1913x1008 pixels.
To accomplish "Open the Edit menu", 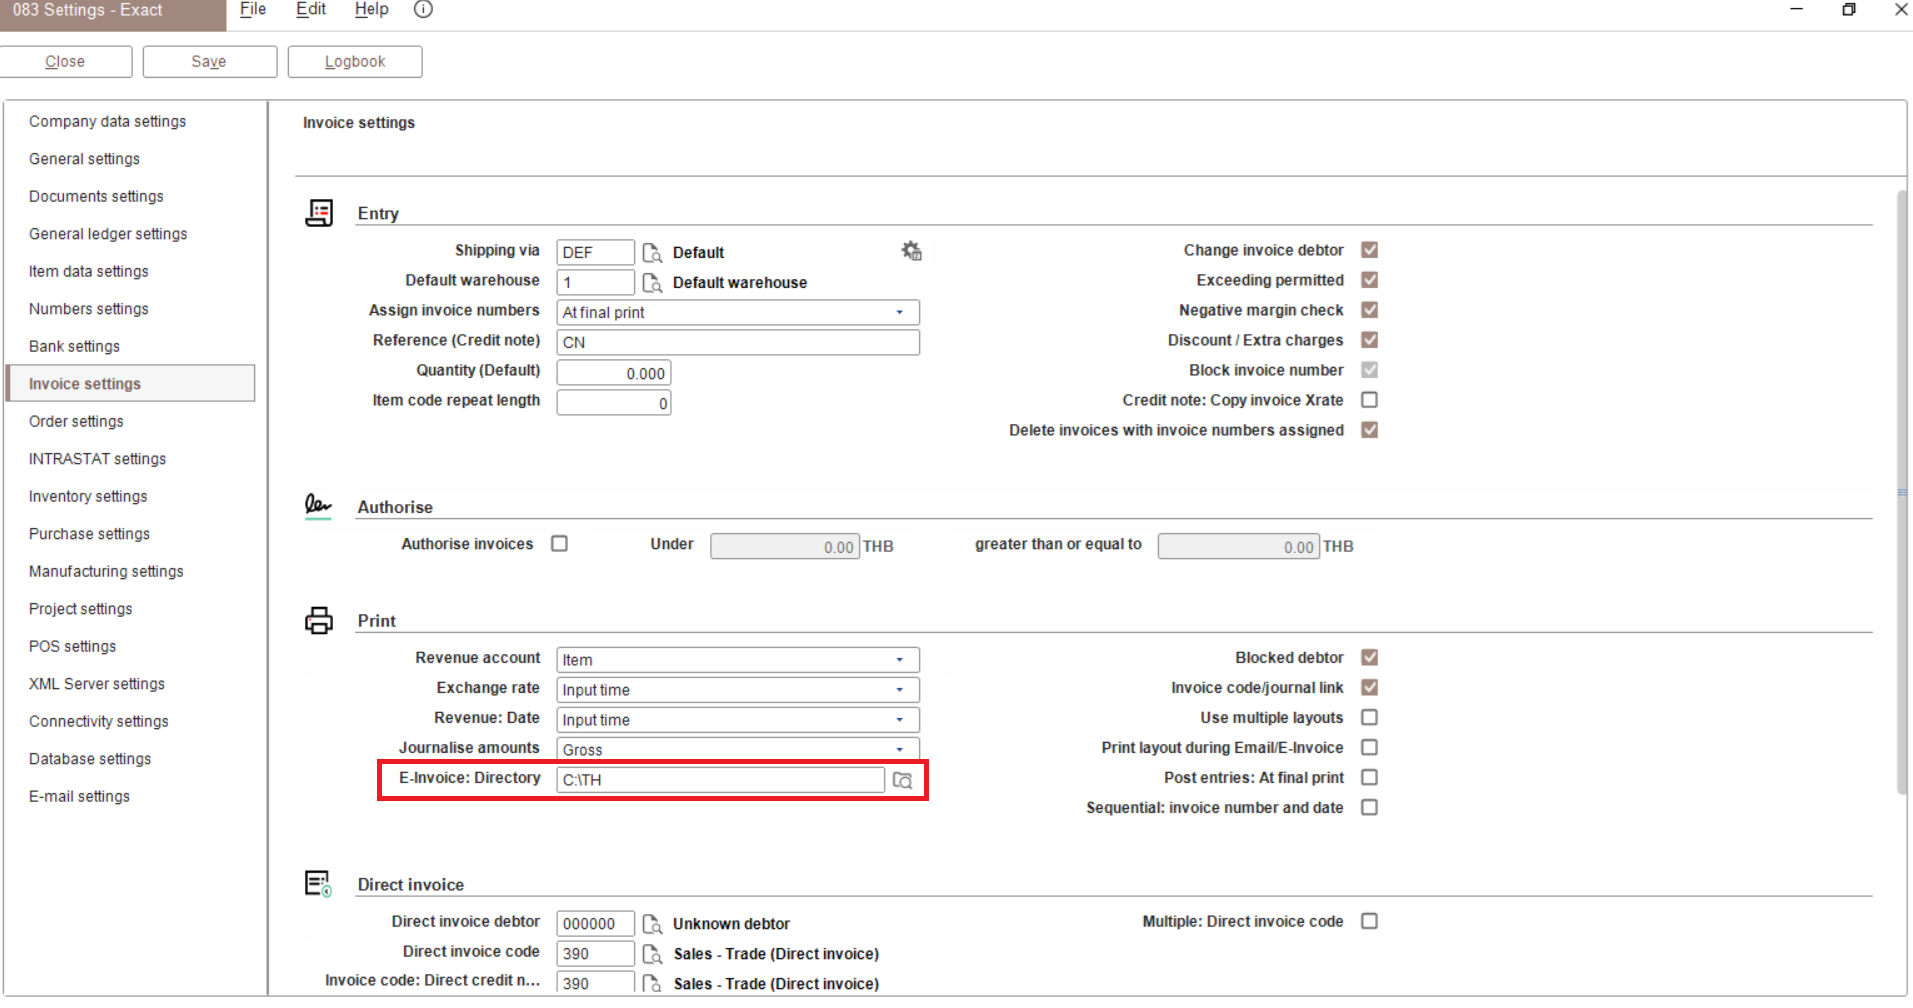I will coord(311,10).
